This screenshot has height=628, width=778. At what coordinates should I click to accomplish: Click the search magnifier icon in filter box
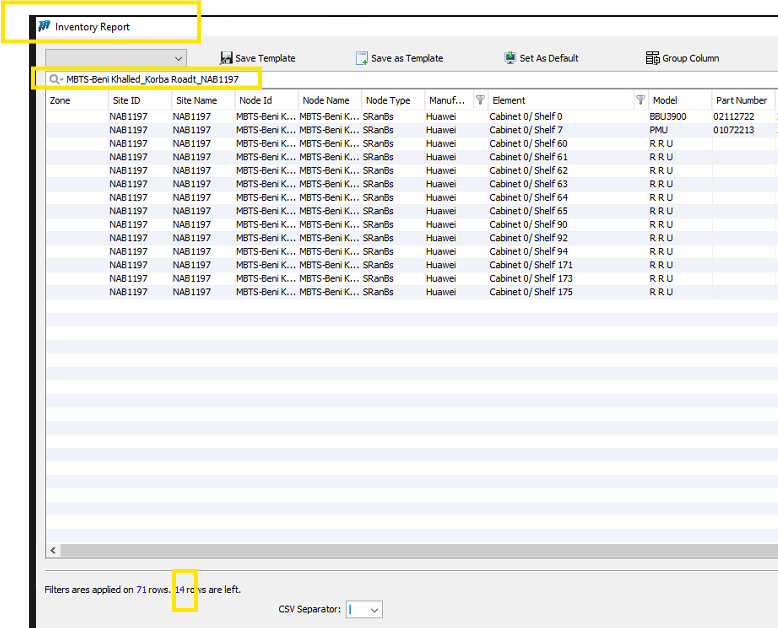click(x=55, y=79)
